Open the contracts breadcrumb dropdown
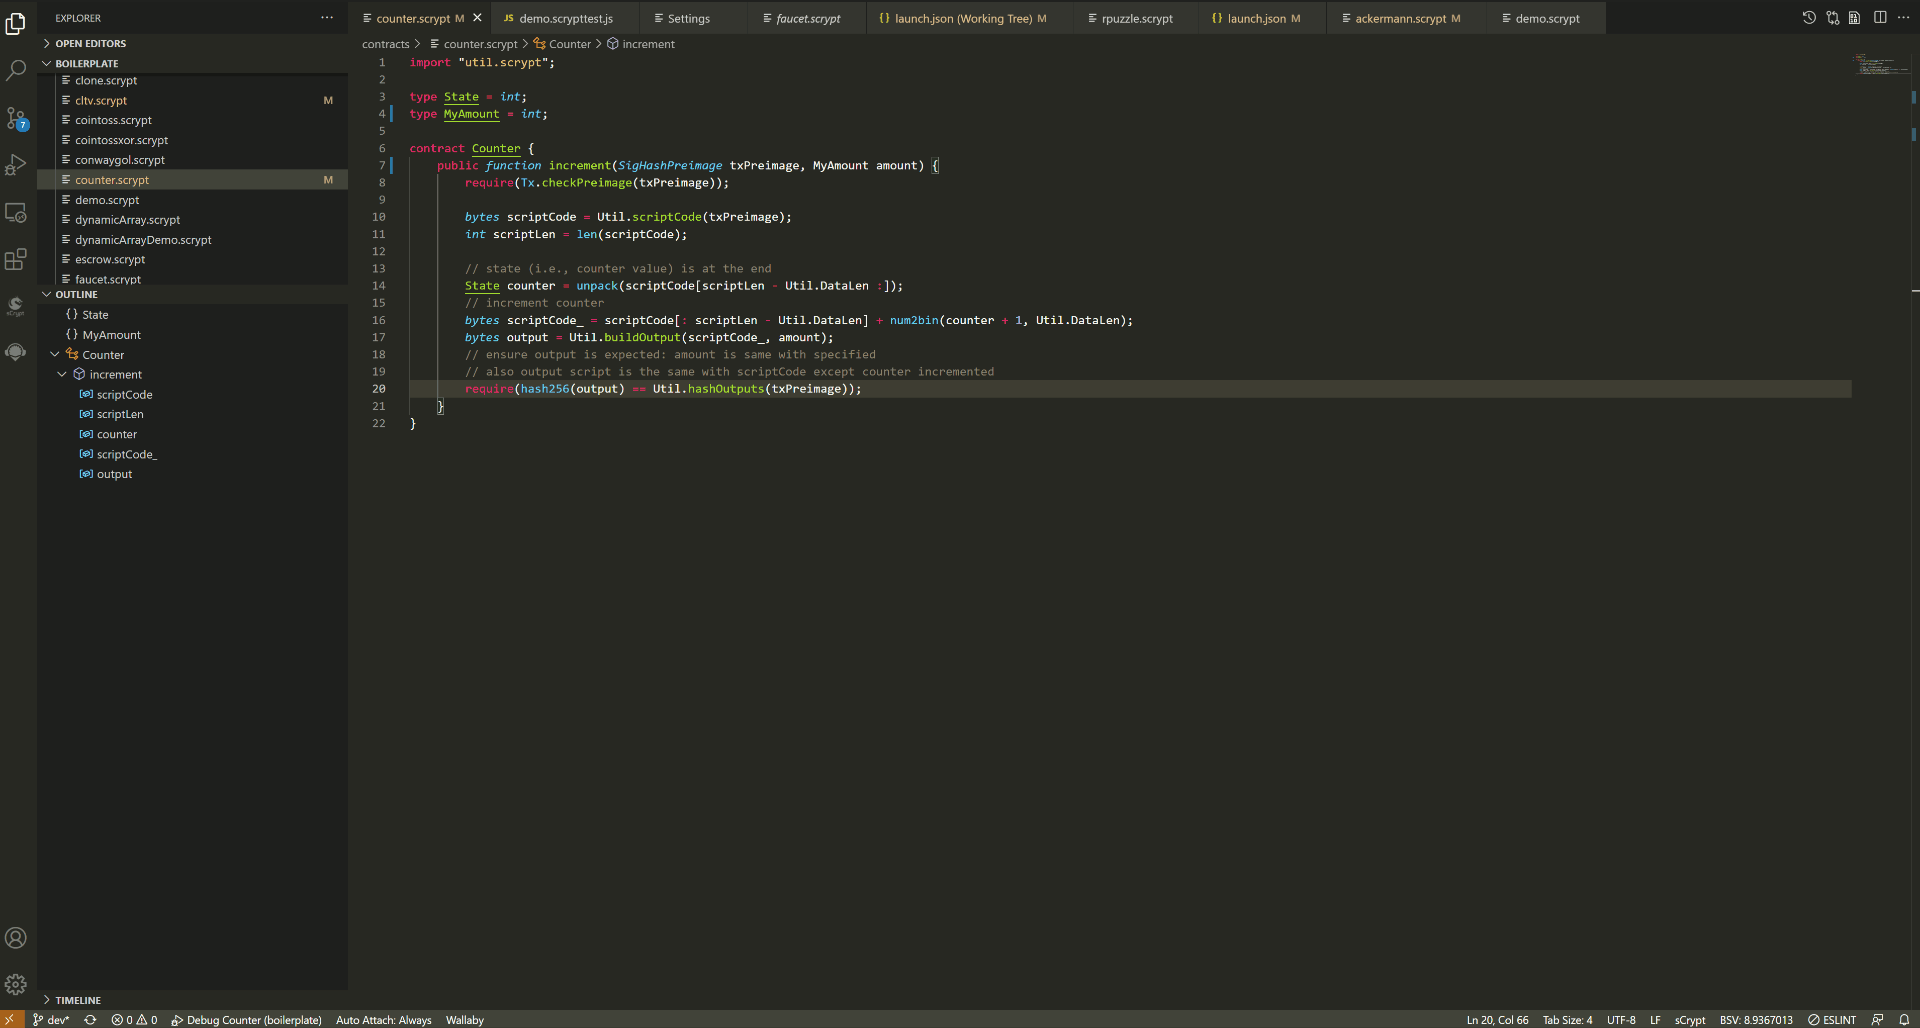1920x1028 pixels. [386, 44]
